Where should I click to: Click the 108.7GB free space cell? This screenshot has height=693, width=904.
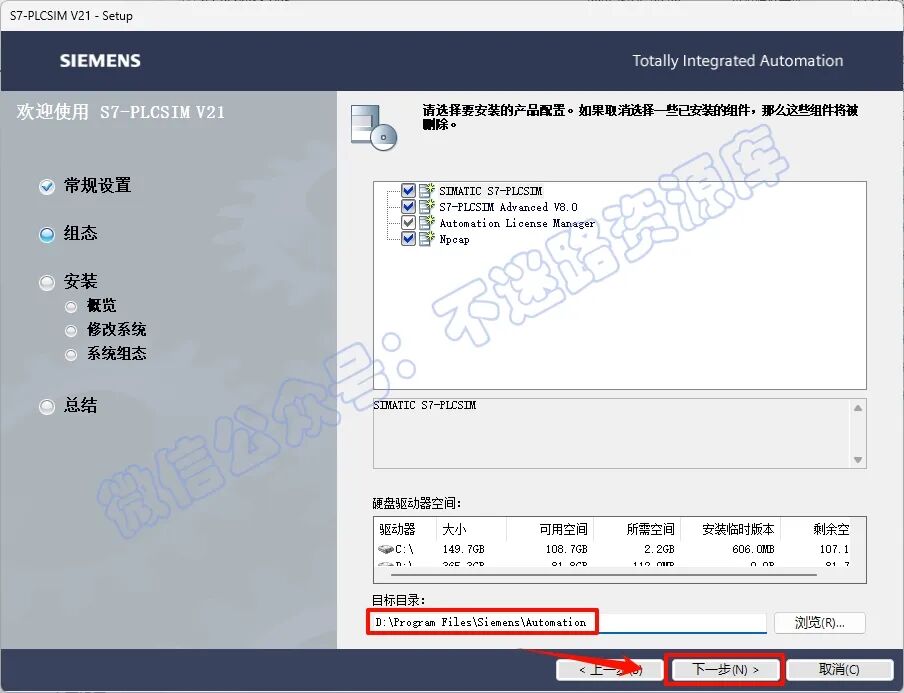[566, 549]
